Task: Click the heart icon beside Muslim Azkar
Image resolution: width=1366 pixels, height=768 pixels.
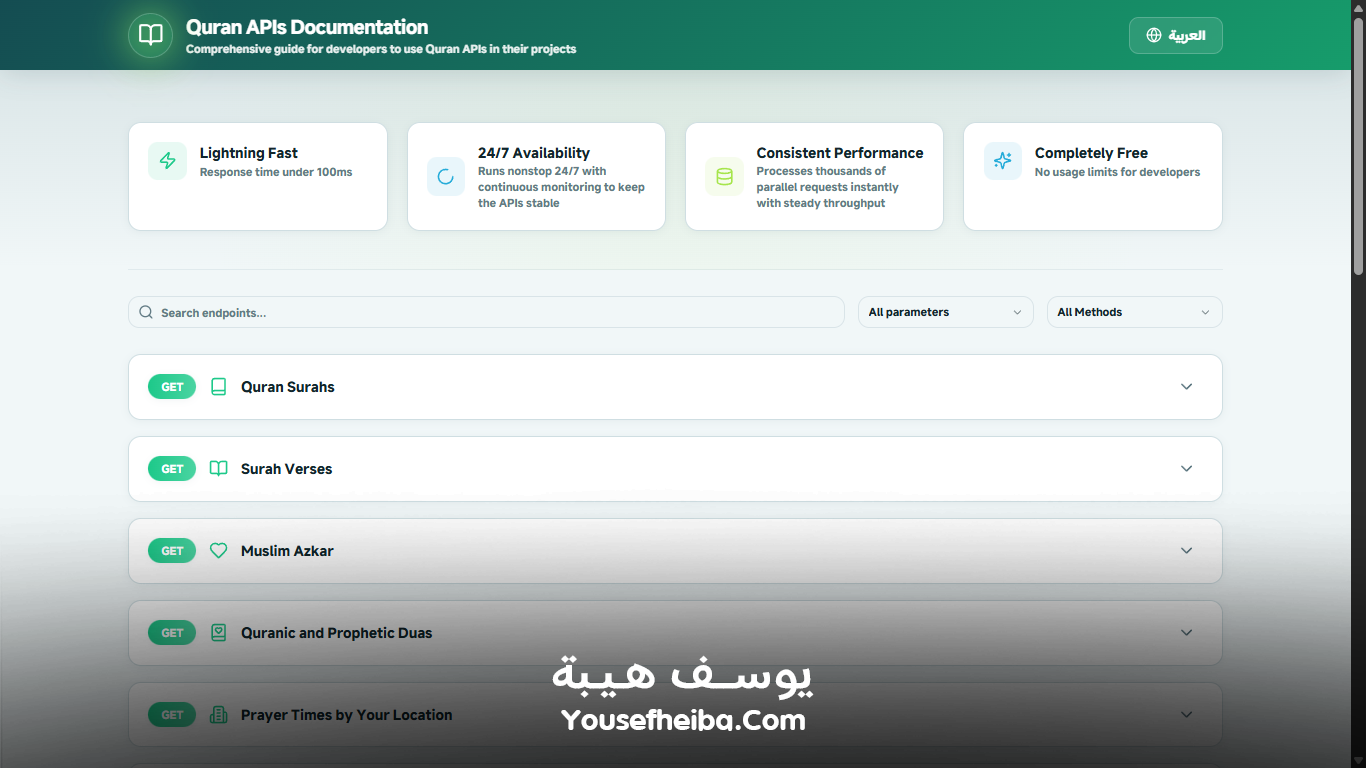Action: [x=218, y=550]
